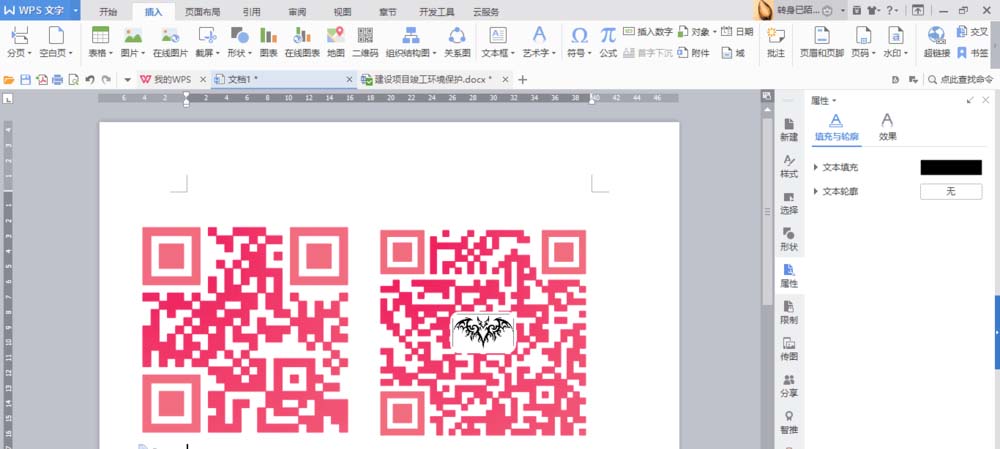Open header and footer (页眉和页脚)
1000x449 pixels.
822,42
